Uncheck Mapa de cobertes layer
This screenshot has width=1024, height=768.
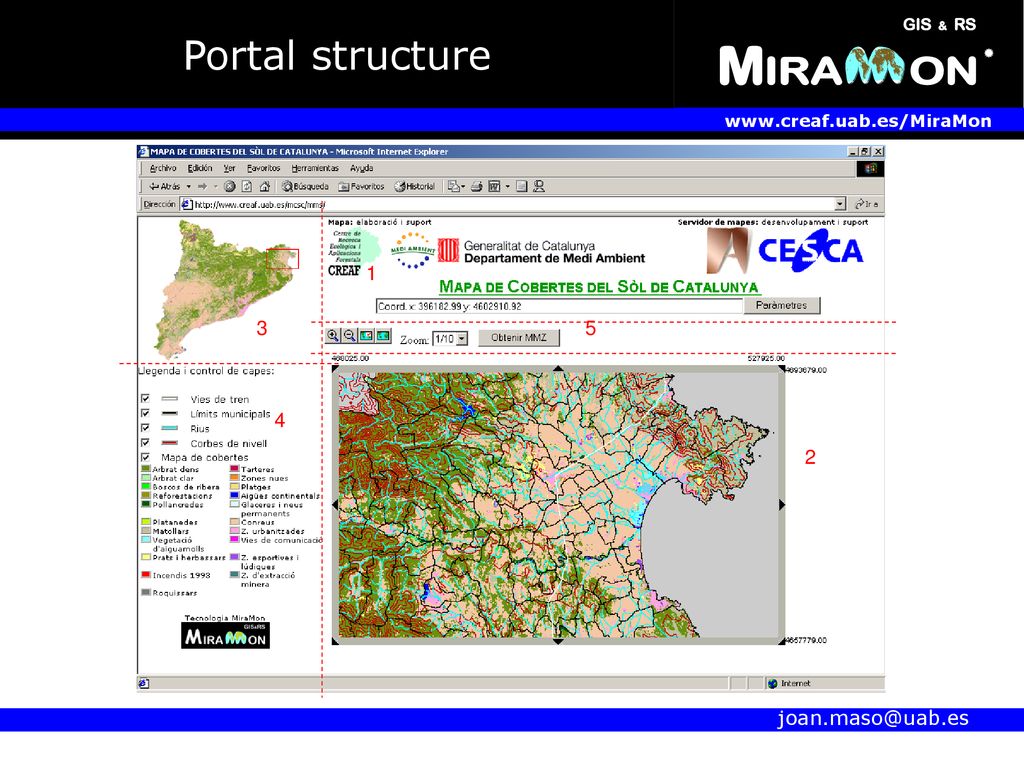[x=145, y=457]
